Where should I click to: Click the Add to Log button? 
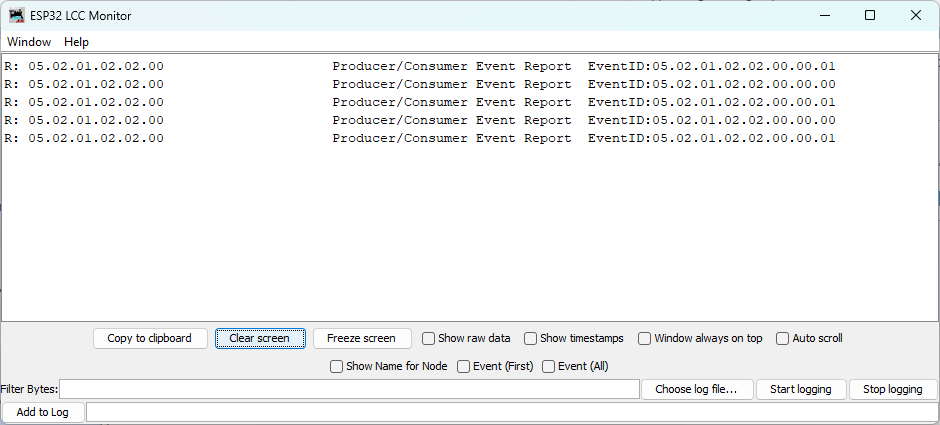click(43, 412)
